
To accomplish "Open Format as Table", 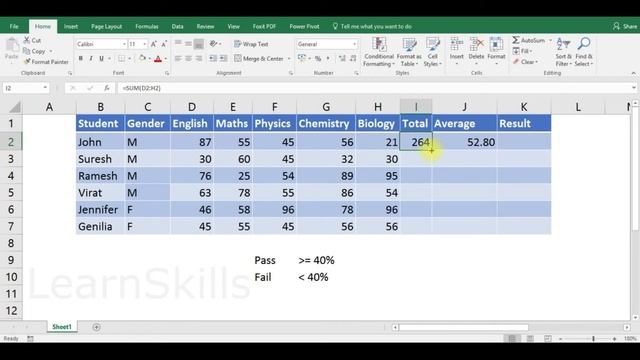I will click(409, 52).
